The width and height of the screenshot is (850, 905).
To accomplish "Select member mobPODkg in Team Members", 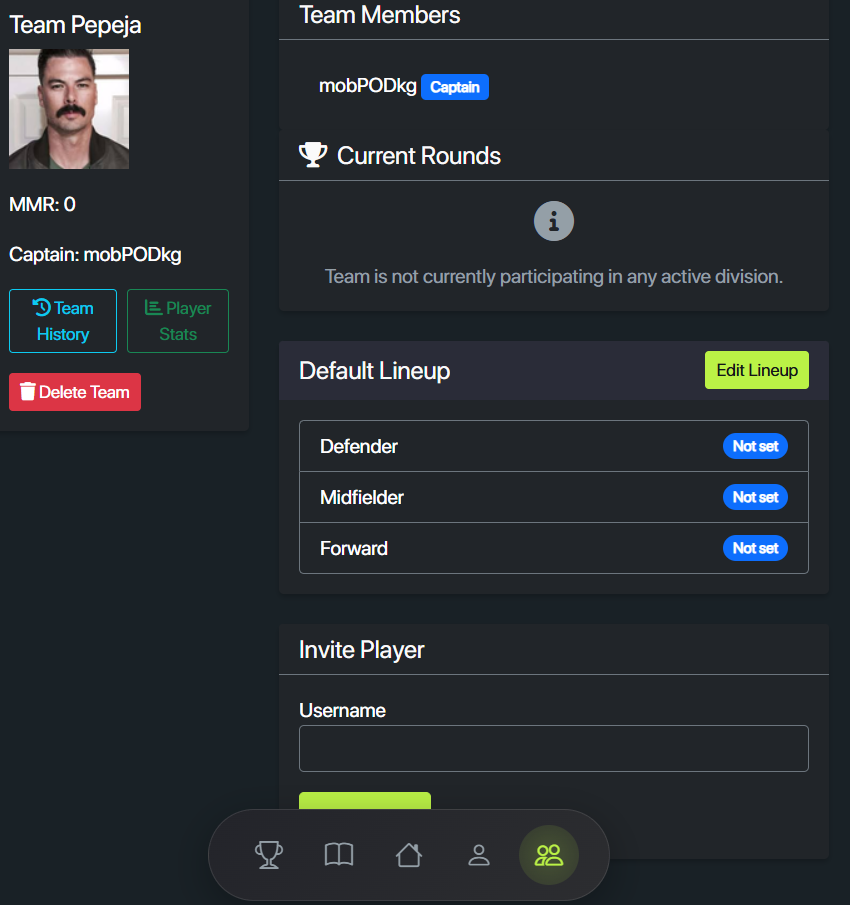I will pos(367,86).
